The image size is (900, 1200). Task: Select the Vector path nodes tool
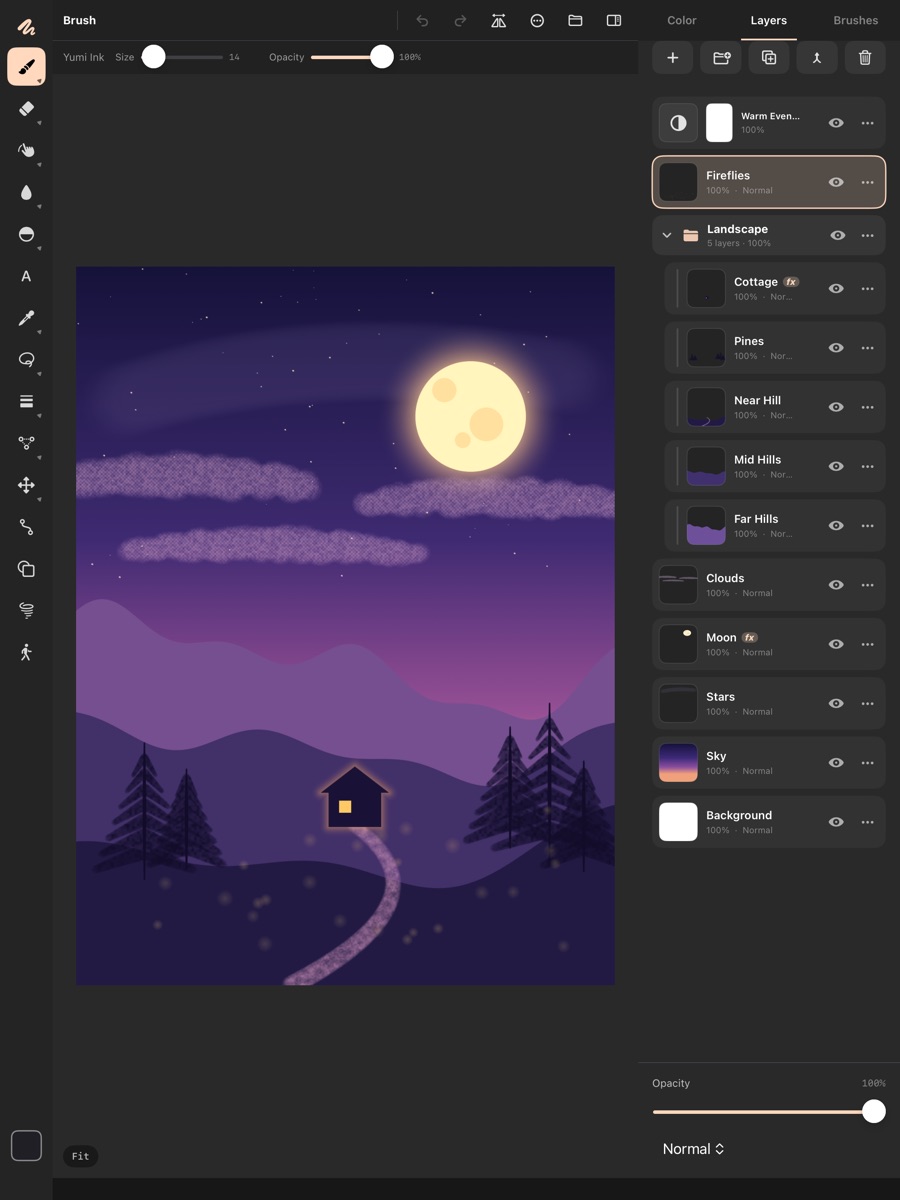(26, 443)
